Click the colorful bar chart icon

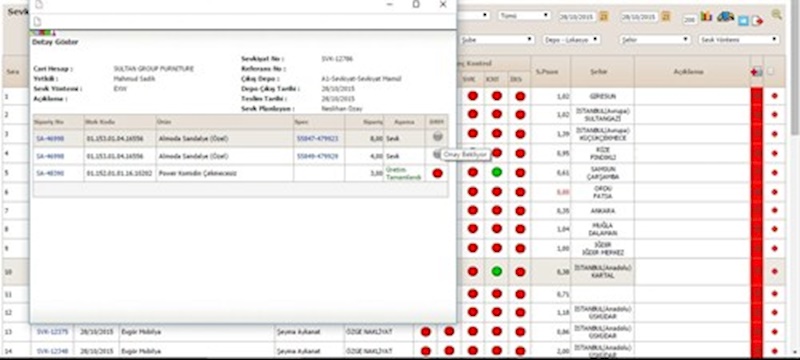[706, 16]
